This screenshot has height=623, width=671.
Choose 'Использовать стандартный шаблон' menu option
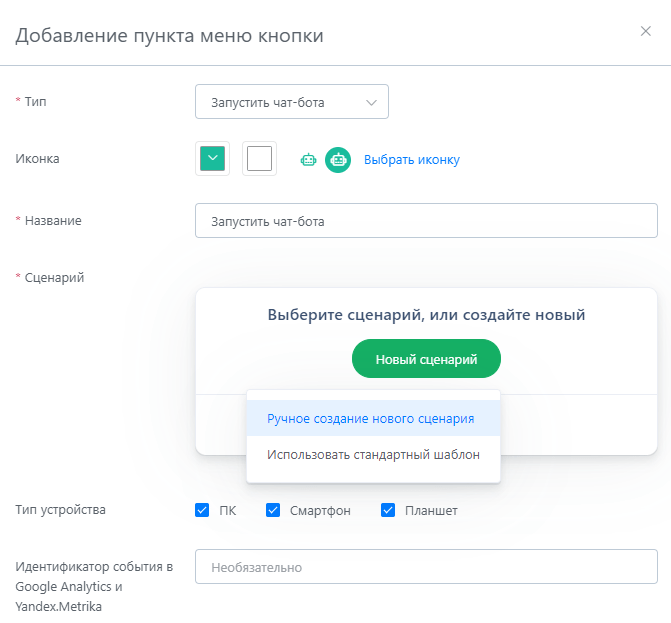tap(373, 454)
